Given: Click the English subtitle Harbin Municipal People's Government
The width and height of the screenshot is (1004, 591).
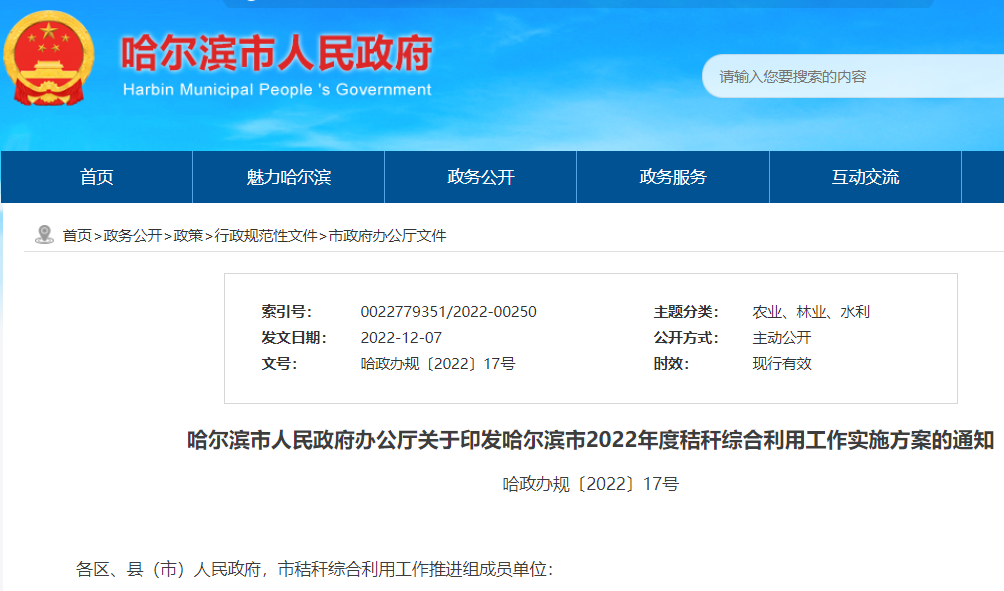Looking at the screenshot, I should coord(277,90).
